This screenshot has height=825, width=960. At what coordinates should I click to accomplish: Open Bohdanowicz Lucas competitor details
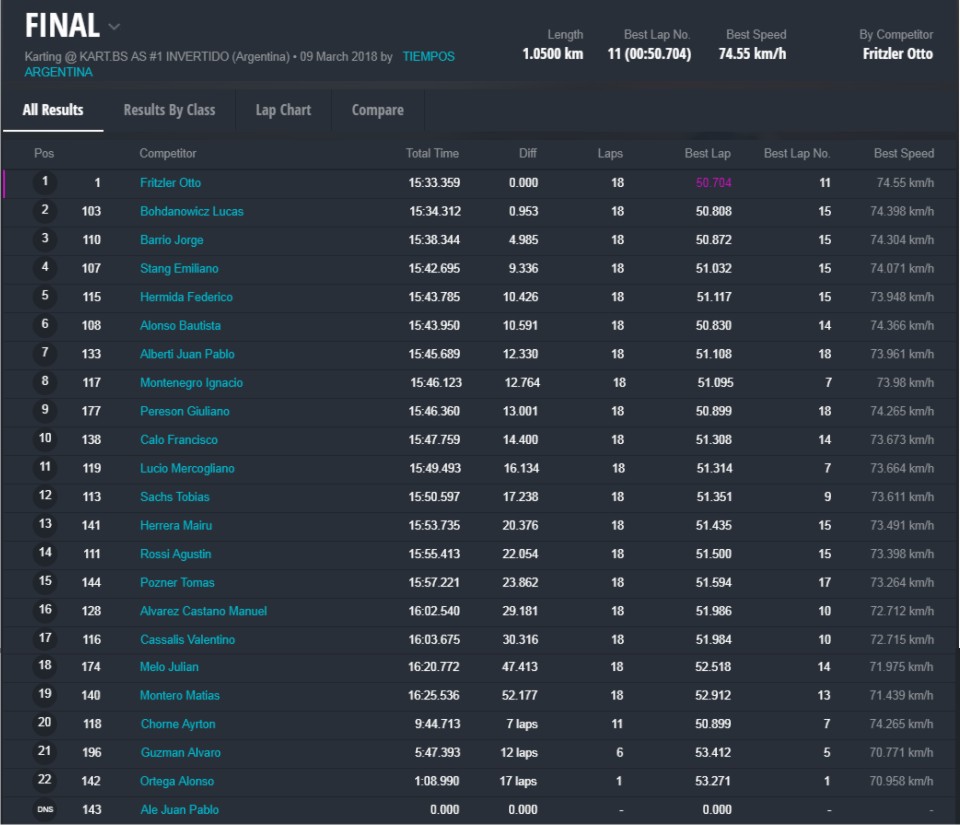click(x=191, y=211)
